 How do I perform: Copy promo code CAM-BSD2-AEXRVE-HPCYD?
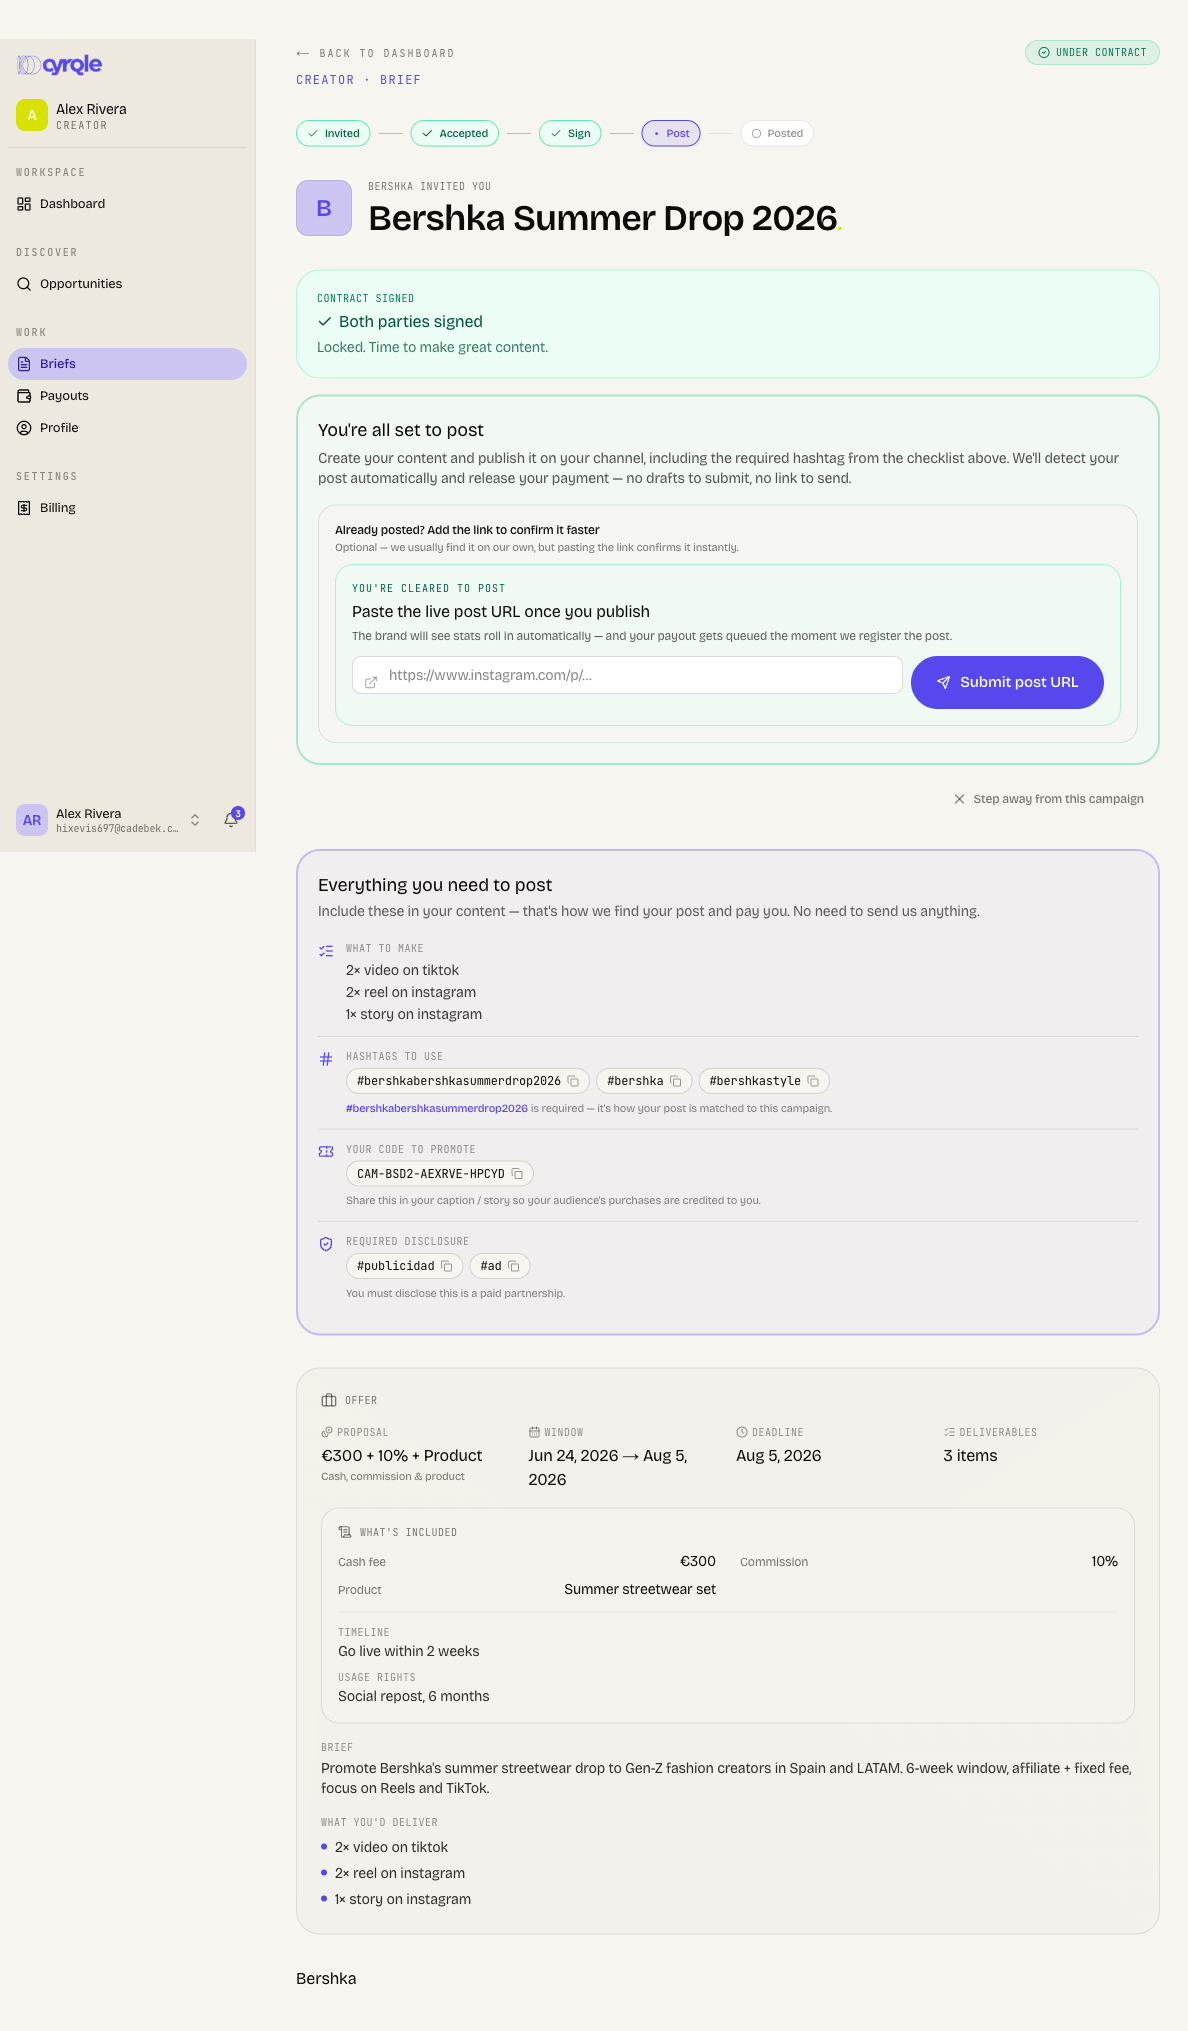point(517,1174)
